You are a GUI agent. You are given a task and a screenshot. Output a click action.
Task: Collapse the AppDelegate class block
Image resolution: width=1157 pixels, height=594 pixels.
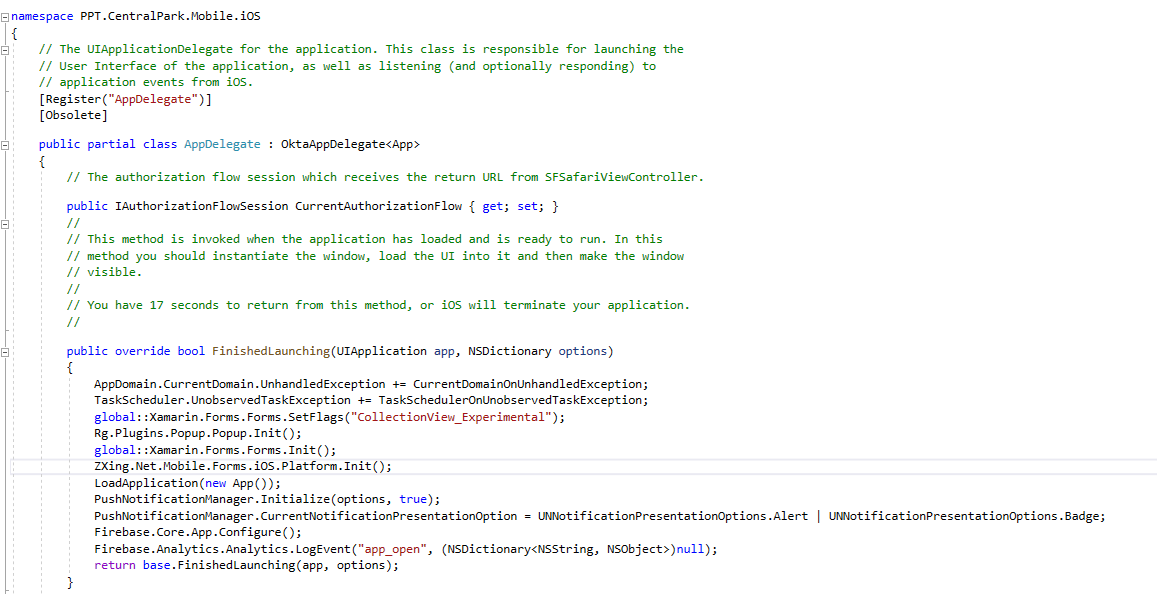tap(5, 145)
